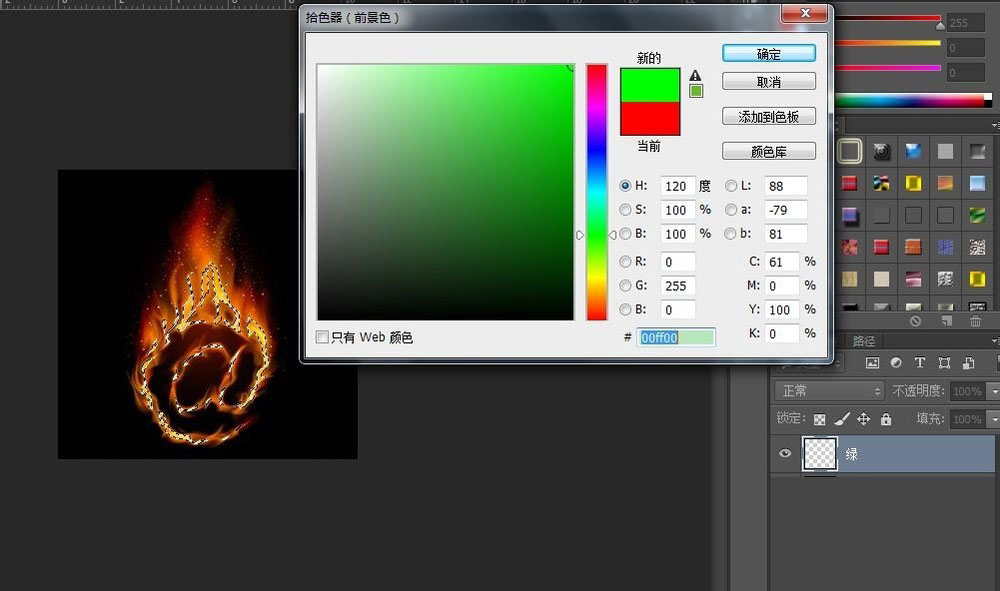
Task: Click the current red color swatch
Action: (x=650, y=118)
